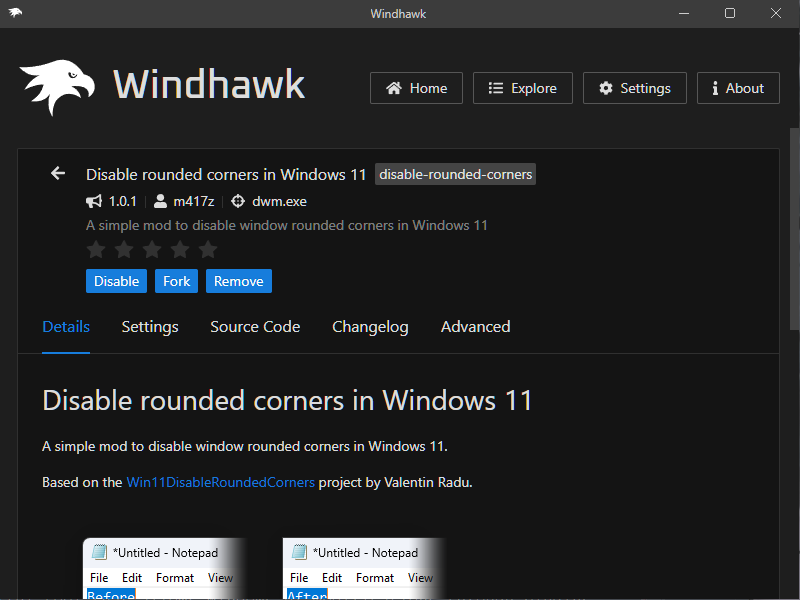Remove the installed mod

pyautogui.click(x=238, y=281)
